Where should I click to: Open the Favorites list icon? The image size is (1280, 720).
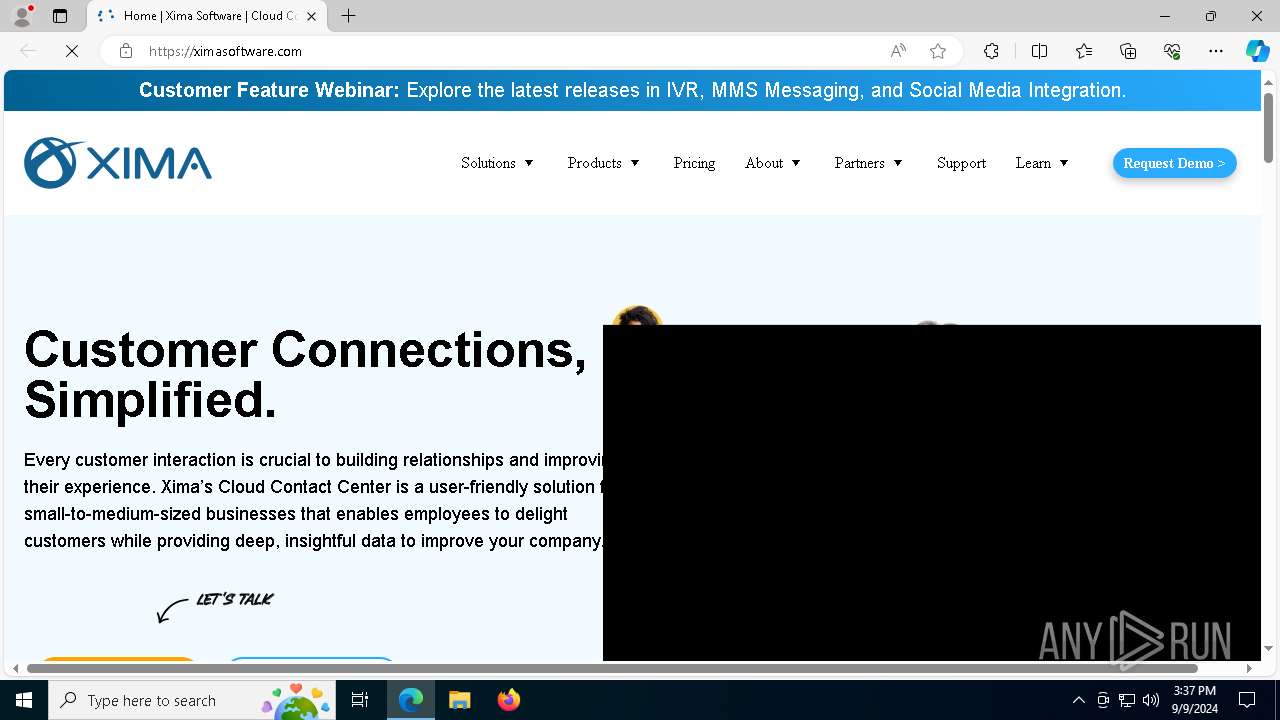point(1084,51)
